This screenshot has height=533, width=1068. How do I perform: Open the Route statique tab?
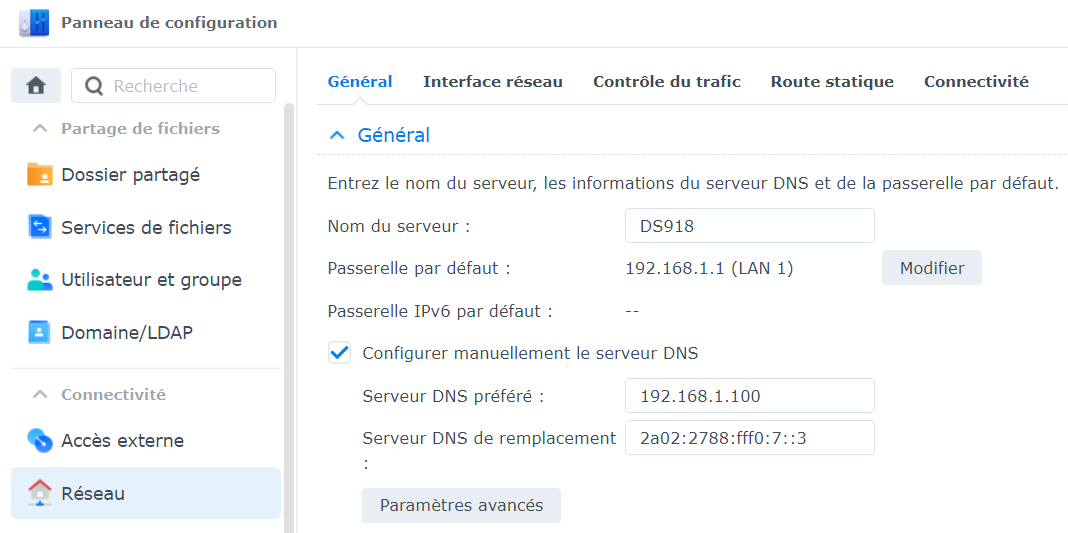pyautogui.click(x=832, y=82)
